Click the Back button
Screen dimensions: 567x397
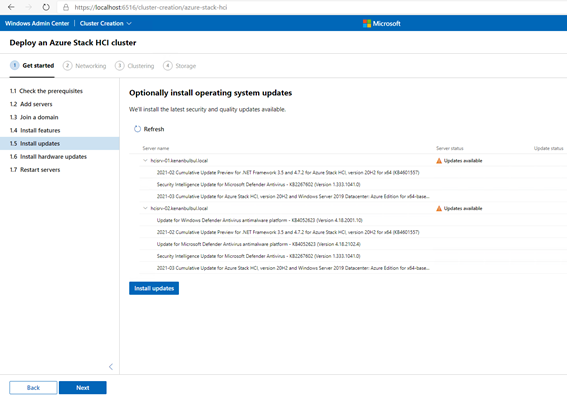coord(33,388)
